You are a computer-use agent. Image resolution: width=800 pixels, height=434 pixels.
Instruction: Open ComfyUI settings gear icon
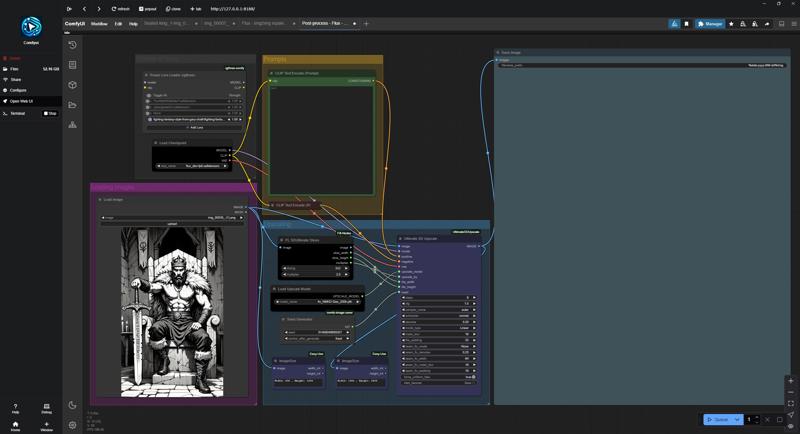72,425
